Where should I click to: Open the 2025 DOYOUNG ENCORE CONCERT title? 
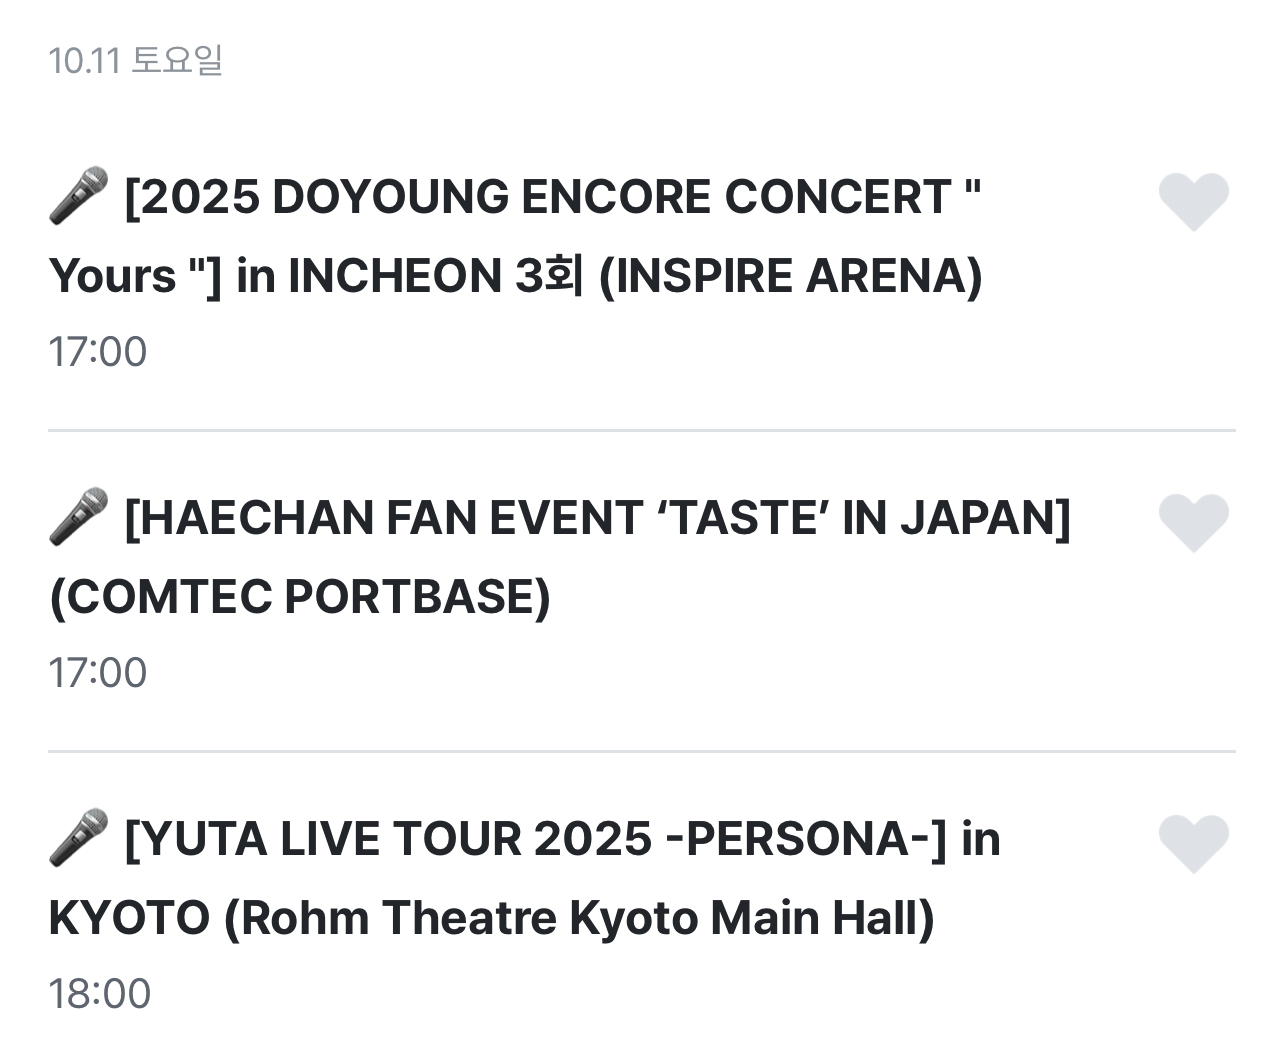[550, 197]
